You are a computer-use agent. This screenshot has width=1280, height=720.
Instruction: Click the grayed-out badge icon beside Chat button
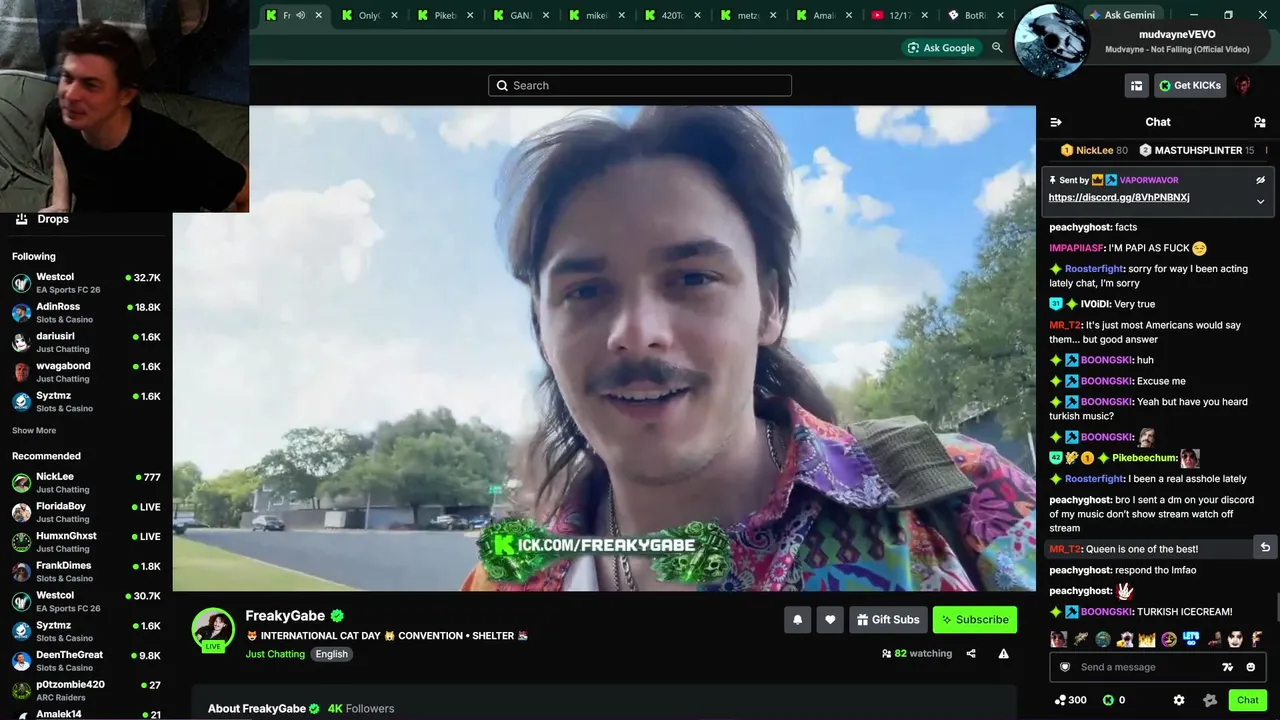[x=1210, y=700]
